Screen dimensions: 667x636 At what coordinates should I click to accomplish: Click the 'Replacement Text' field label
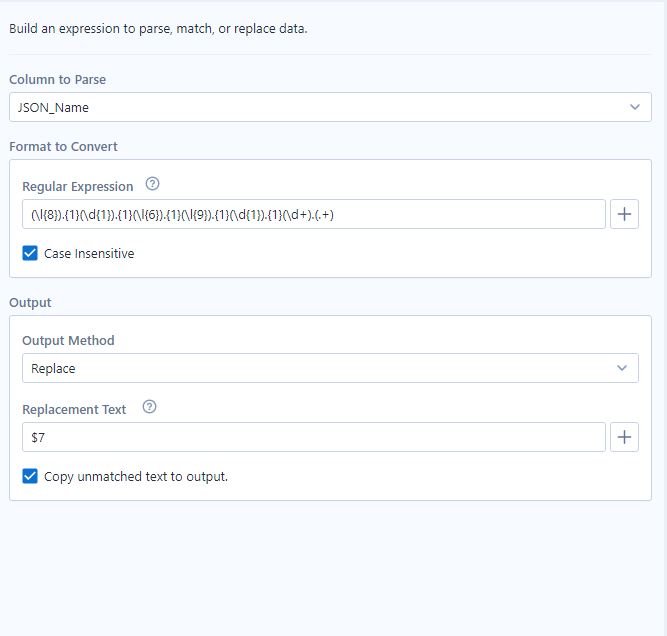[x=74, y=409]
